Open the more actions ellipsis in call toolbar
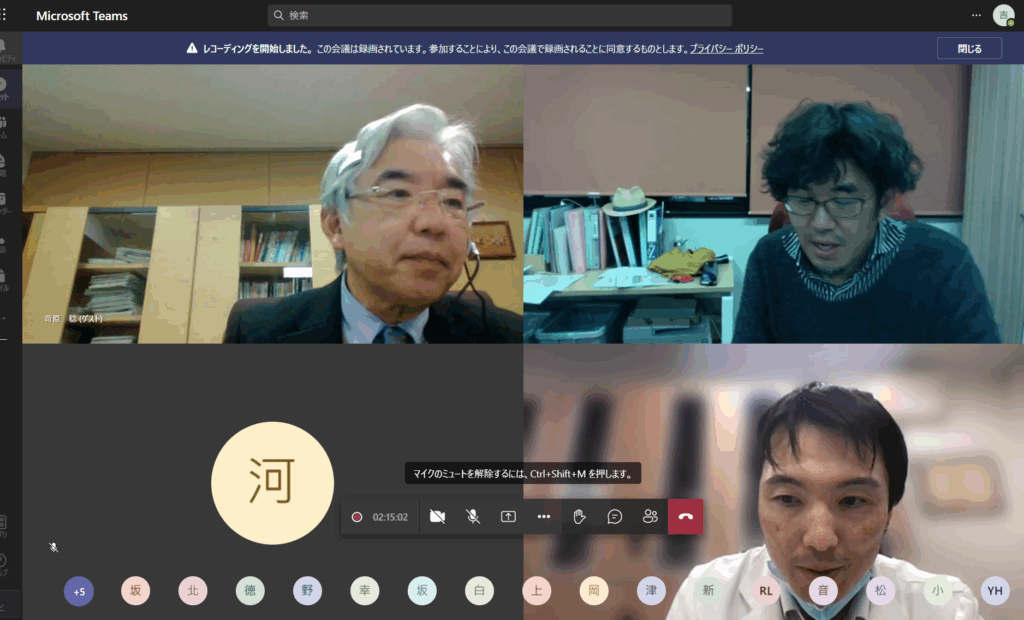The width and height of the screenshot is (1024, 620). (544, 517)
